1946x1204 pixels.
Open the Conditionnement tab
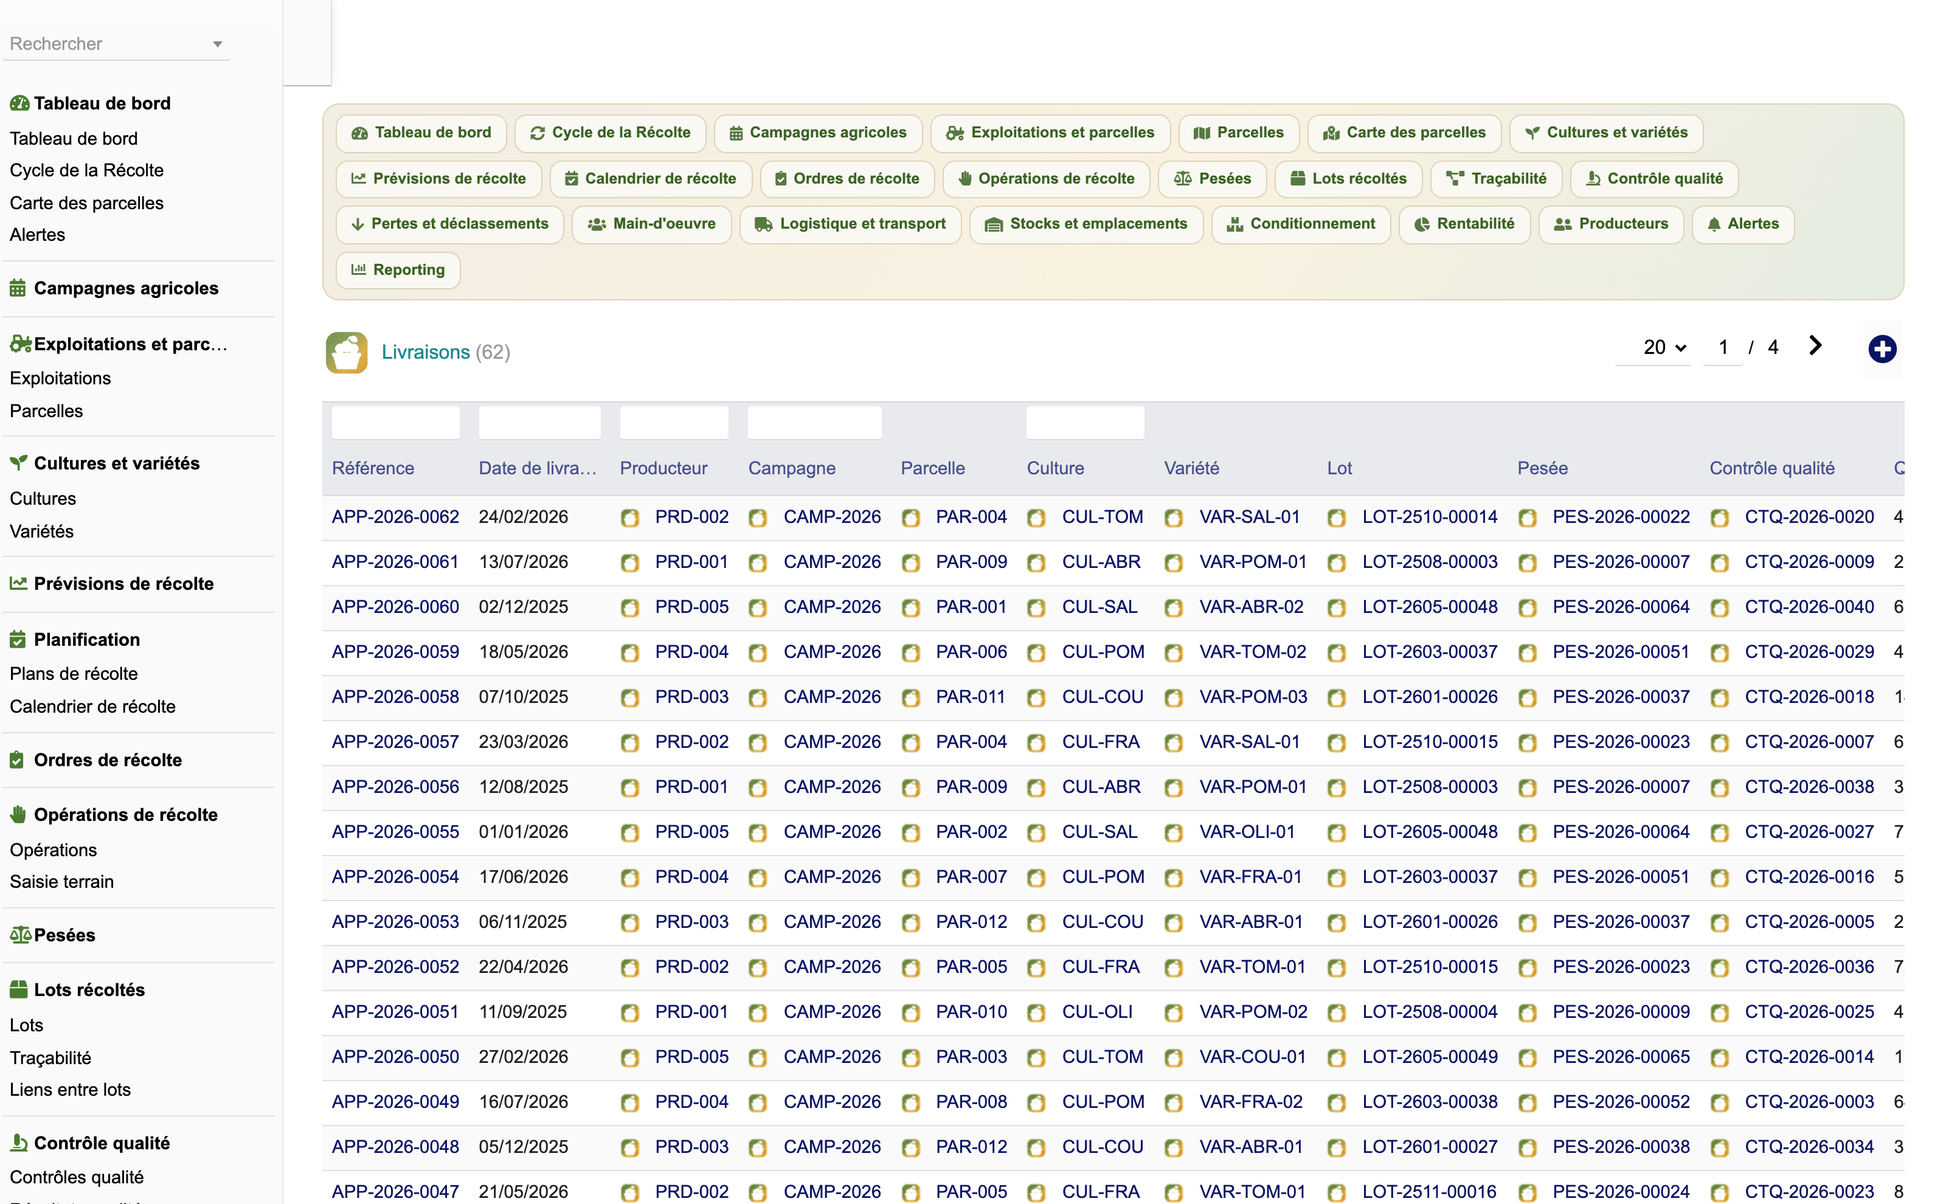(x=1301, y=224)
